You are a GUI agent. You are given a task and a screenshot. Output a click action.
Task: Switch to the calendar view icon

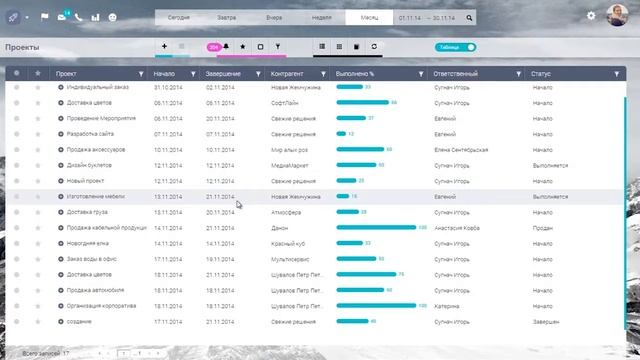356,47
